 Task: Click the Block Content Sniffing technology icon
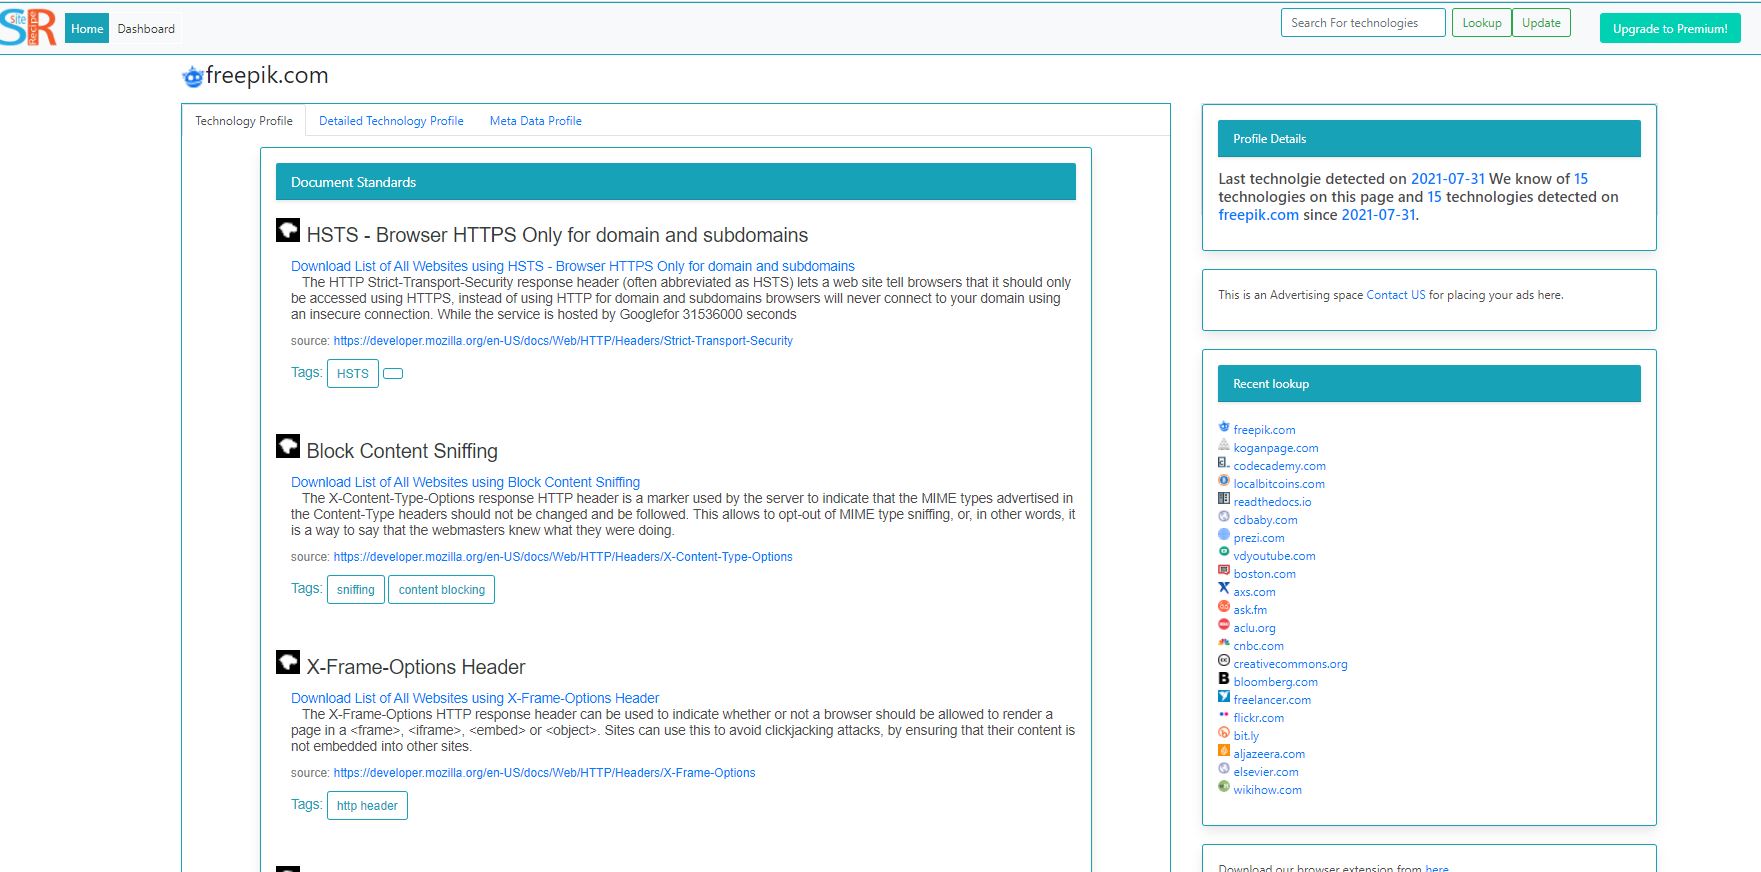pos(288,446)
